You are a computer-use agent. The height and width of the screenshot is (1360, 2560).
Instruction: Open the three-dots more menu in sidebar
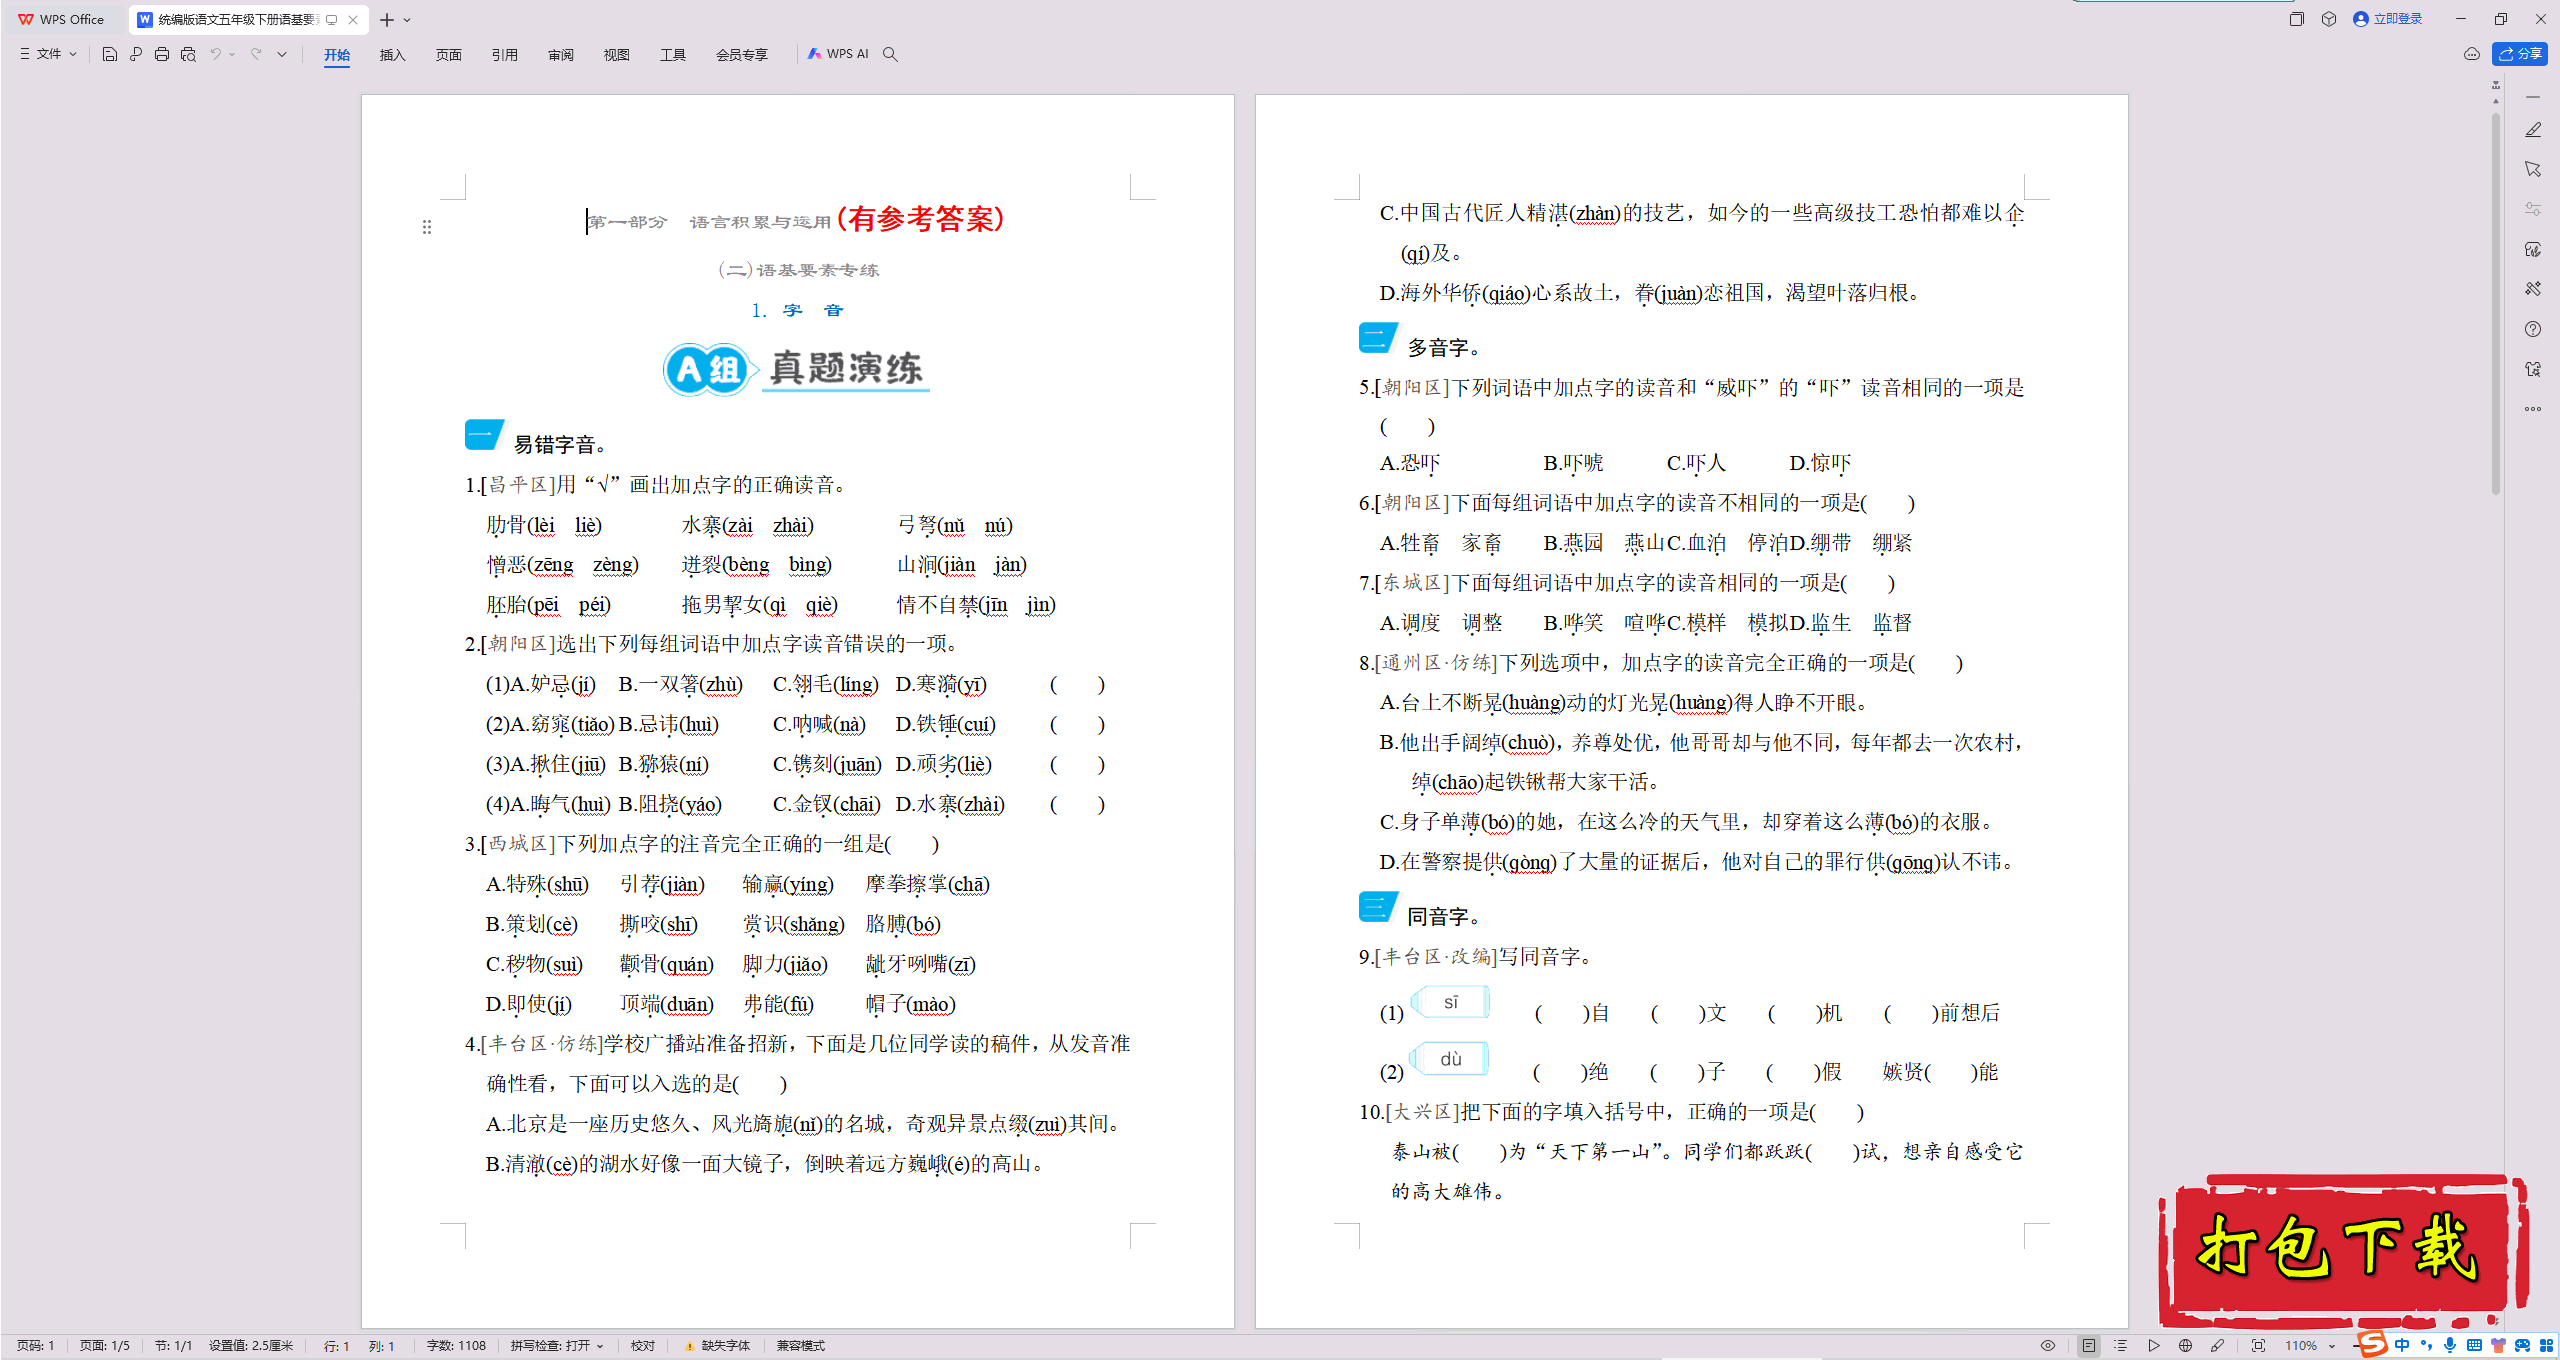pos(2533,409)
